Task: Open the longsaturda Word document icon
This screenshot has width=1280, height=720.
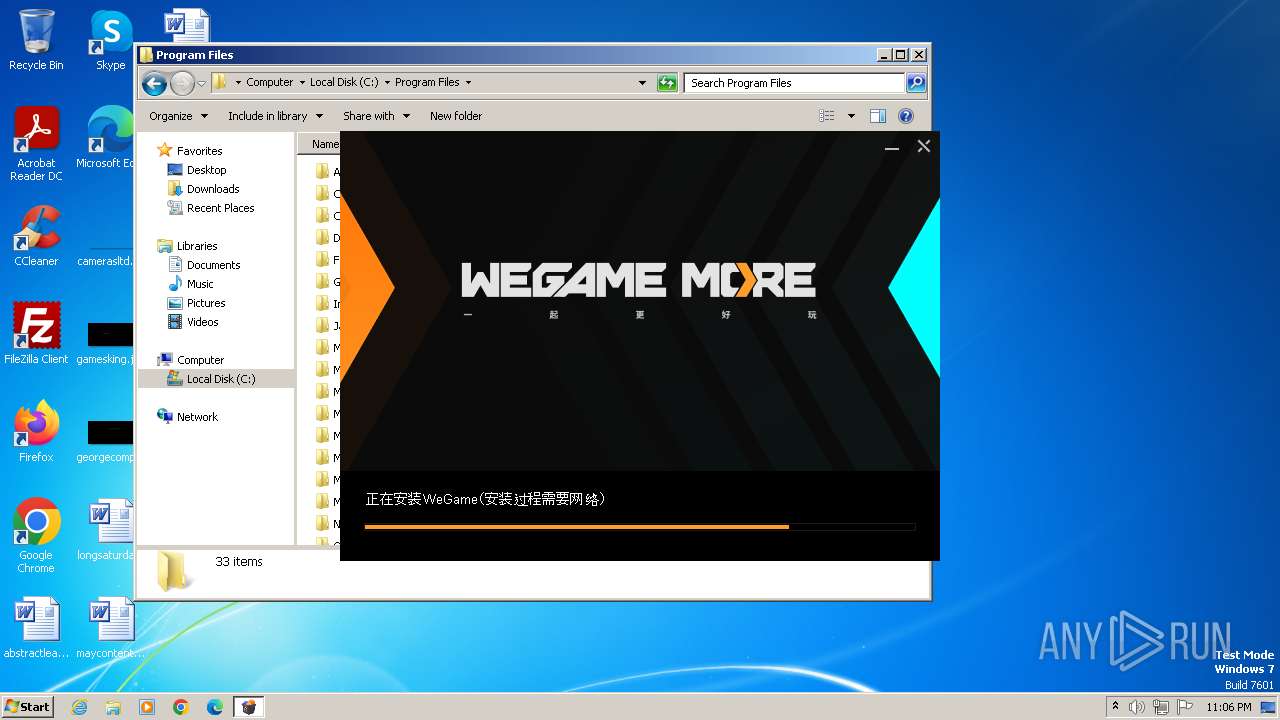Action: point(106,530)
